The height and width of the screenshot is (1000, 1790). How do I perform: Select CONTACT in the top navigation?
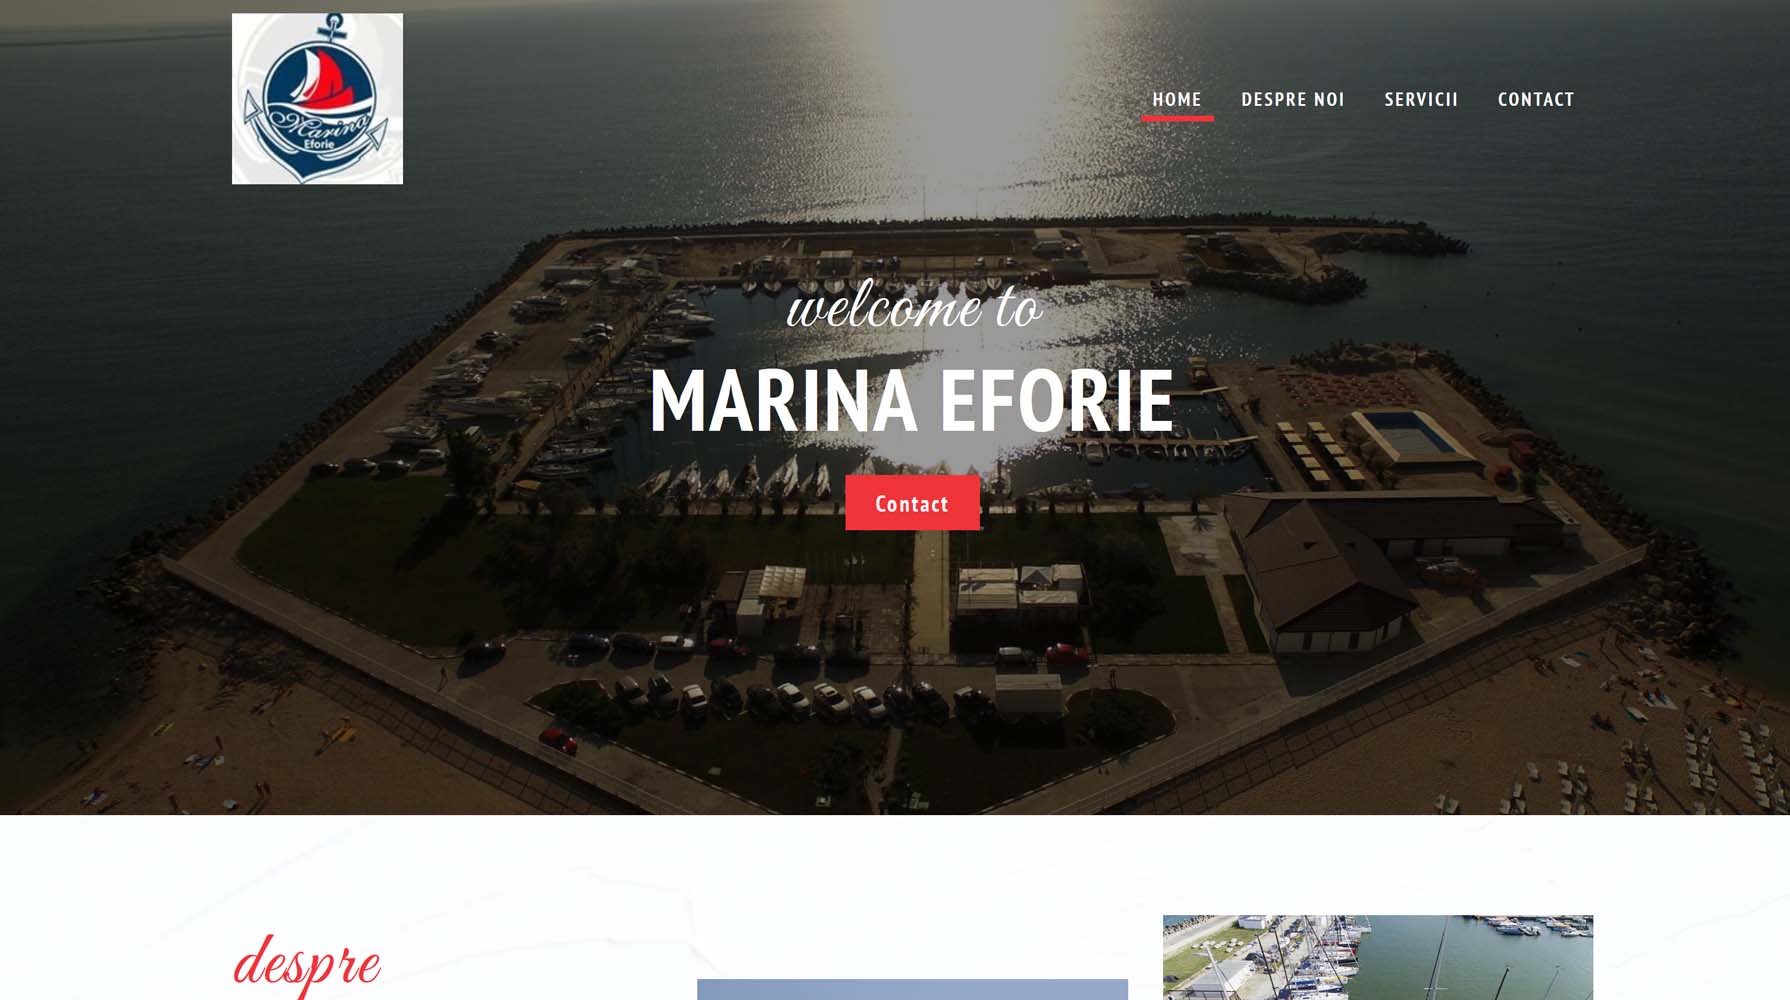pyautogui.click(x=1536, y=99)
